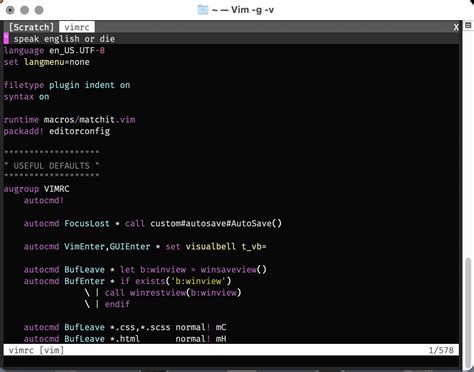Click the green zoom window button
This screenshot has height=372, width=474.
[x=39, y=10]
